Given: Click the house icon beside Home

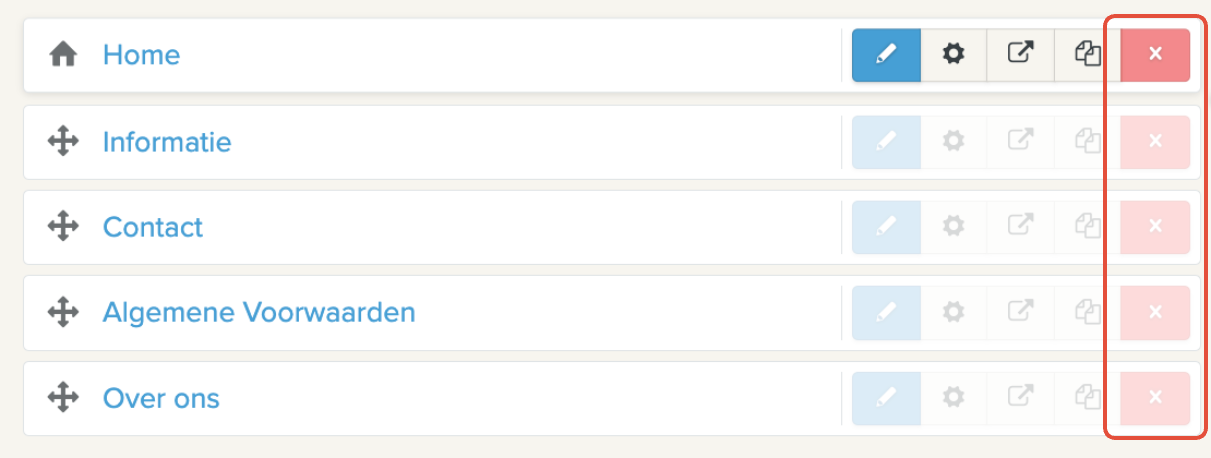Looking at the screenshot, I should [63, 55].
